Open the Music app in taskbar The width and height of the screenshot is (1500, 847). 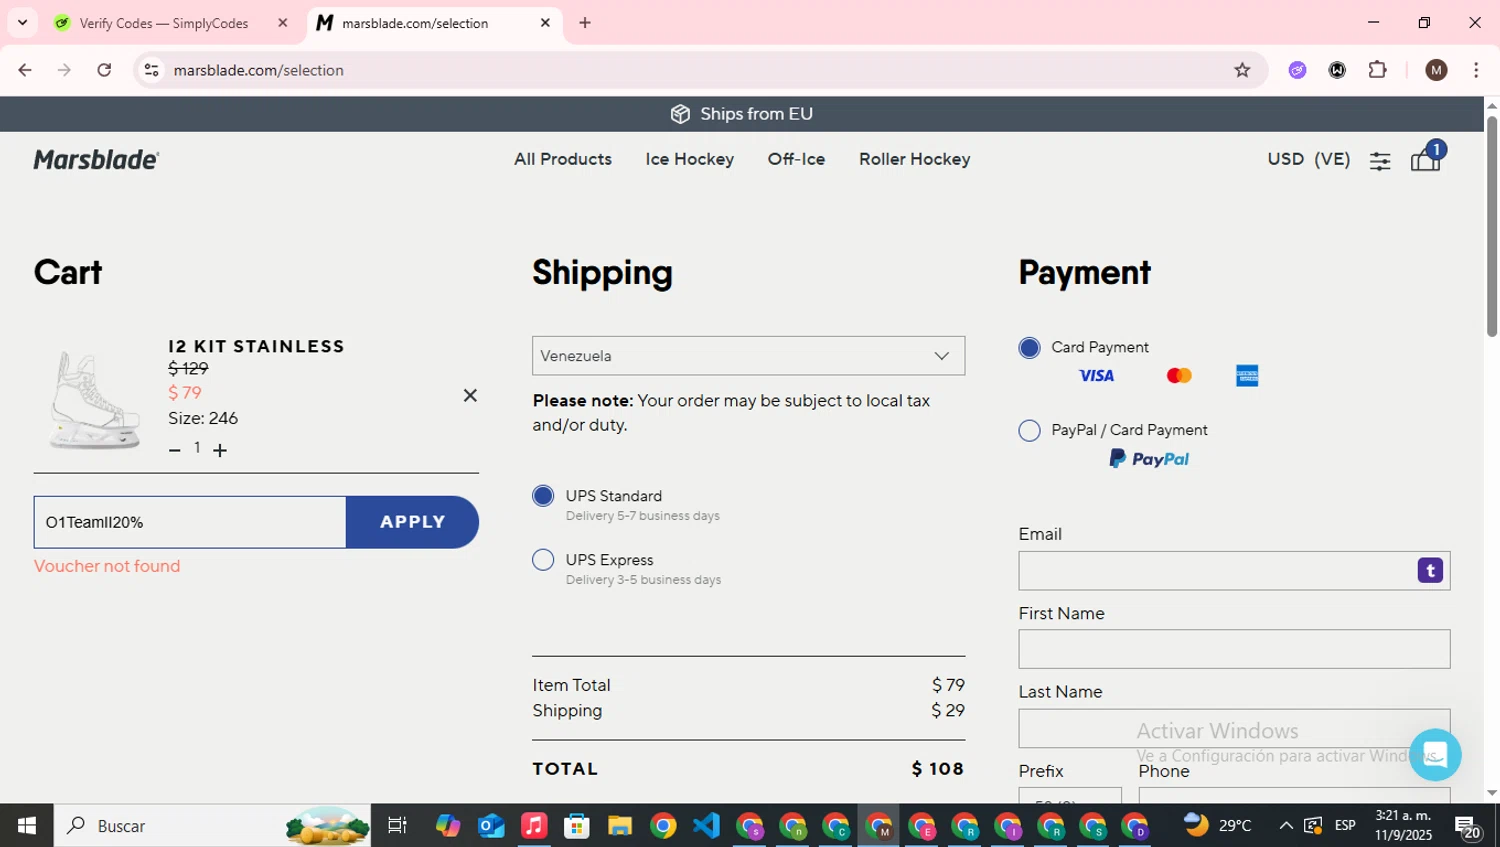point(534,826)
